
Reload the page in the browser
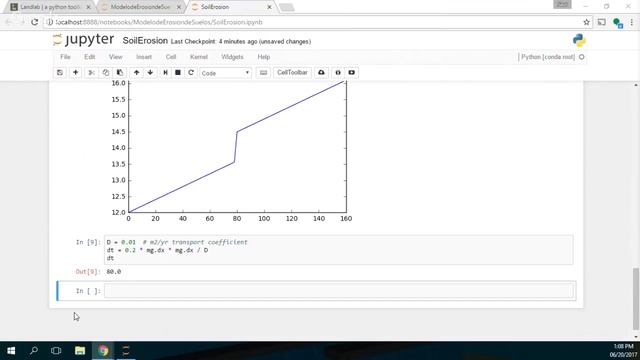point(35,22)
